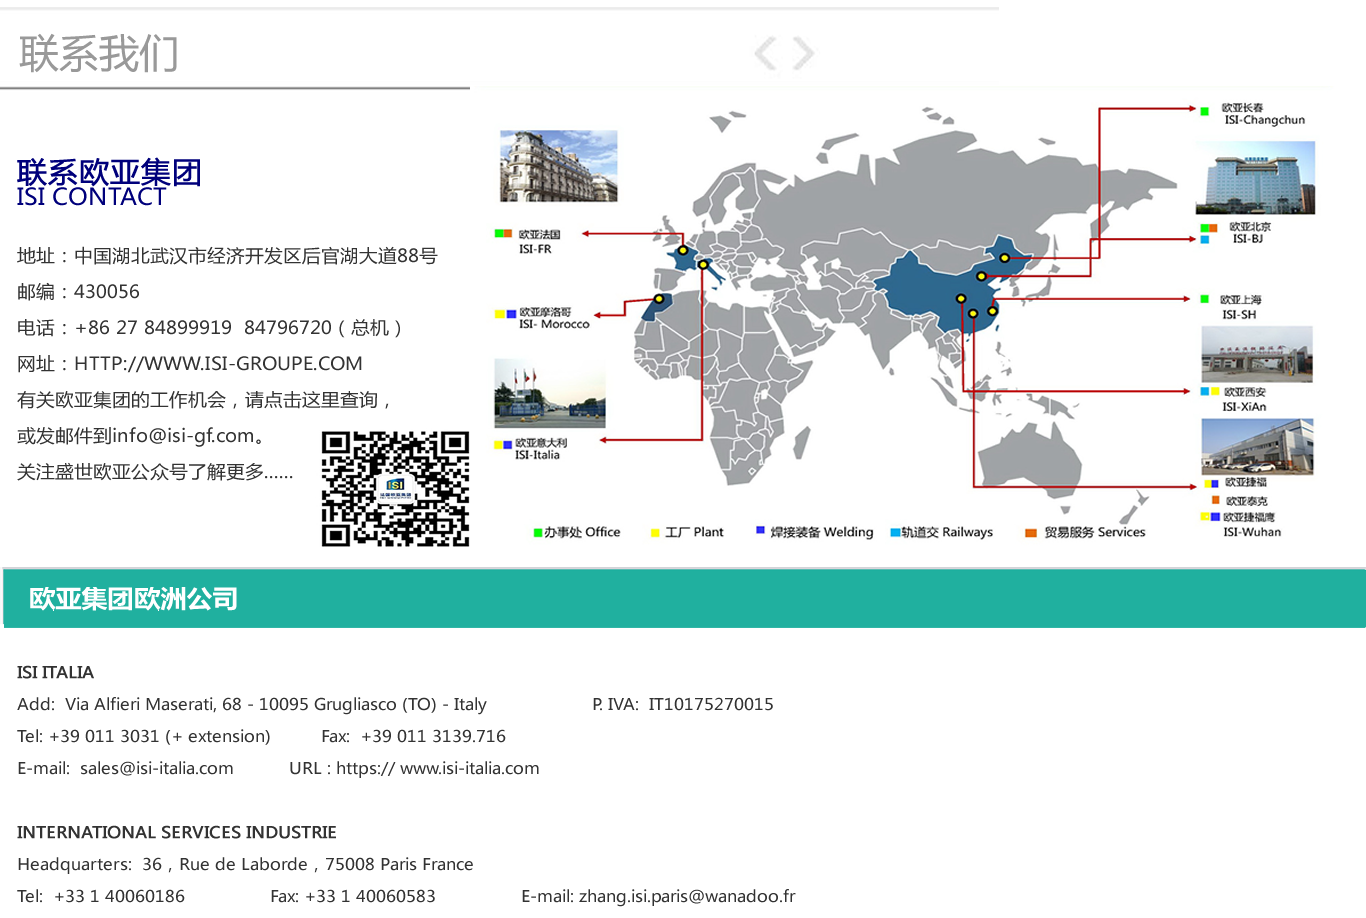The image size is (1366, 918).
Task: Click the HTTP://WWW.ISI-GROUPE.COM website address
Action: click(x=218, y=364)
